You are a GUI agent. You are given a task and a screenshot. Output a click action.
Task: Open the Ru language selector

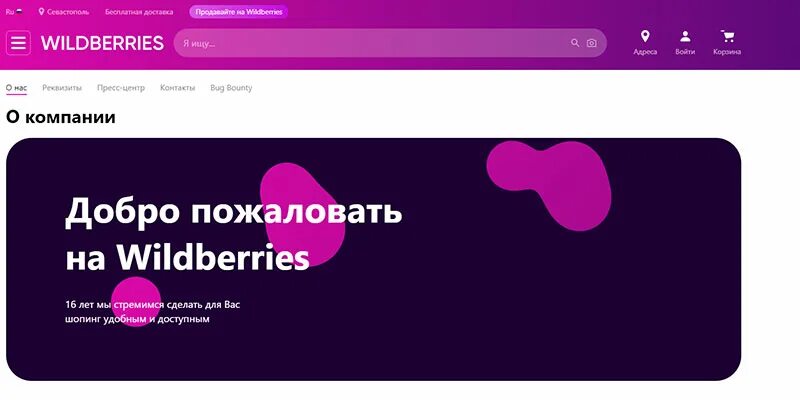(14, 11)
